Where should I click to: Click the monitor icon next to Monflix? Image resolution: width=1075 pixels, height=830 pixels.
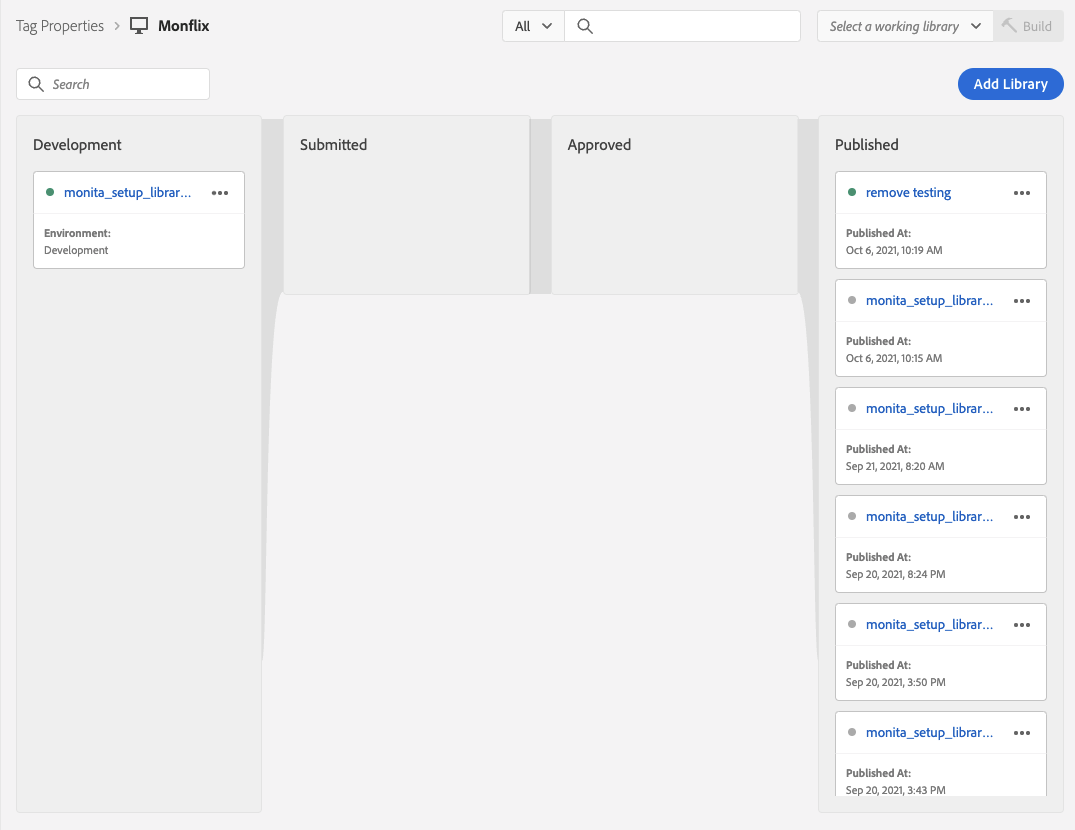coord(136,25)
